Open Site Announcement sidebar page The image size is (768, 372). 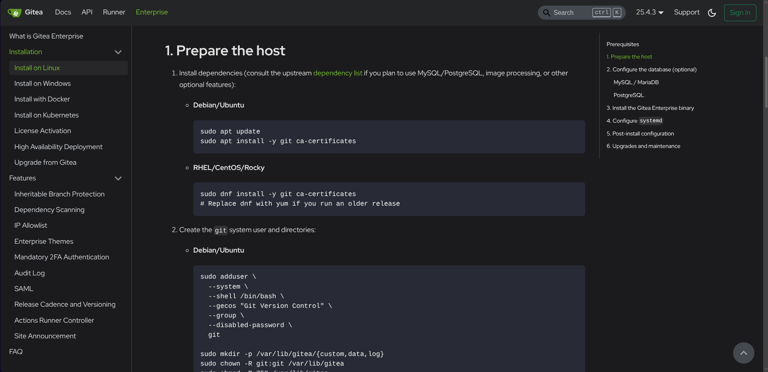click(x=45, y=336)
